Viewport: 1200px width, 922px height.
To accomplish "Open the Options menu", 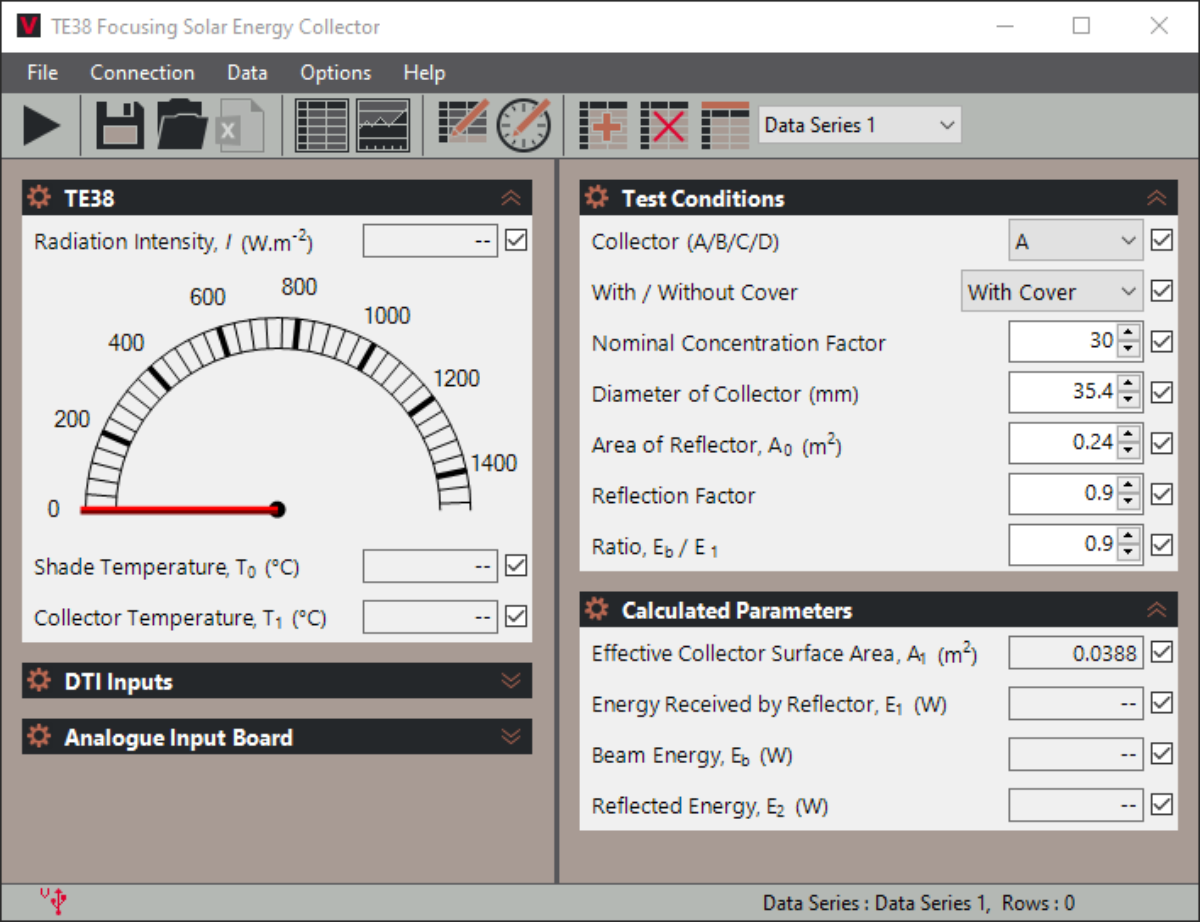I will coord(336,73).
